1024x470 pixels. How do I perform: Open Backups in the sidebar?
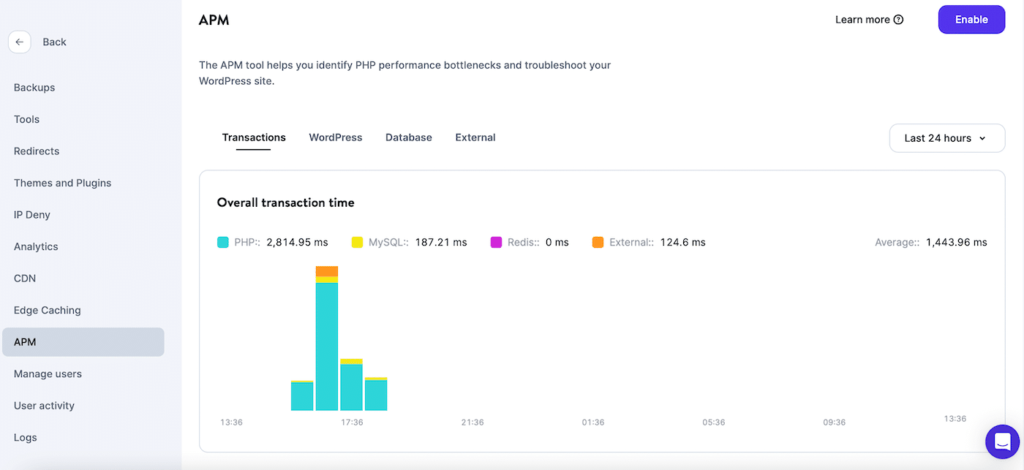[34, 88]
